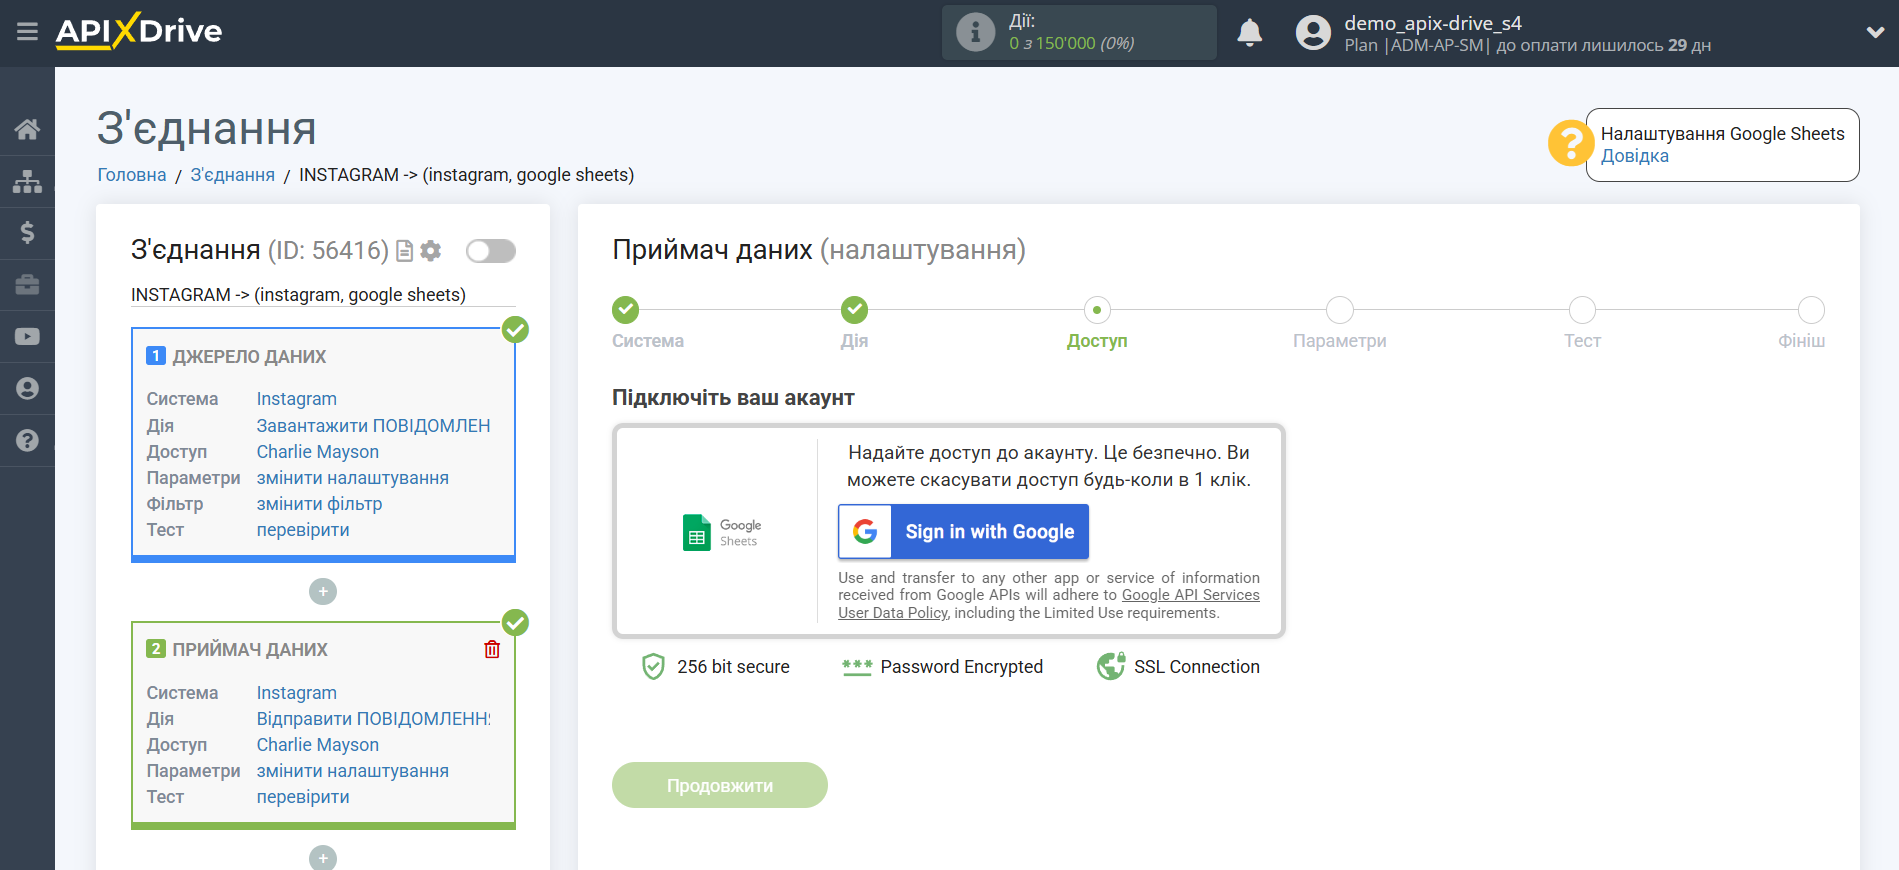Open connection settings gear icon

point(431,251)
